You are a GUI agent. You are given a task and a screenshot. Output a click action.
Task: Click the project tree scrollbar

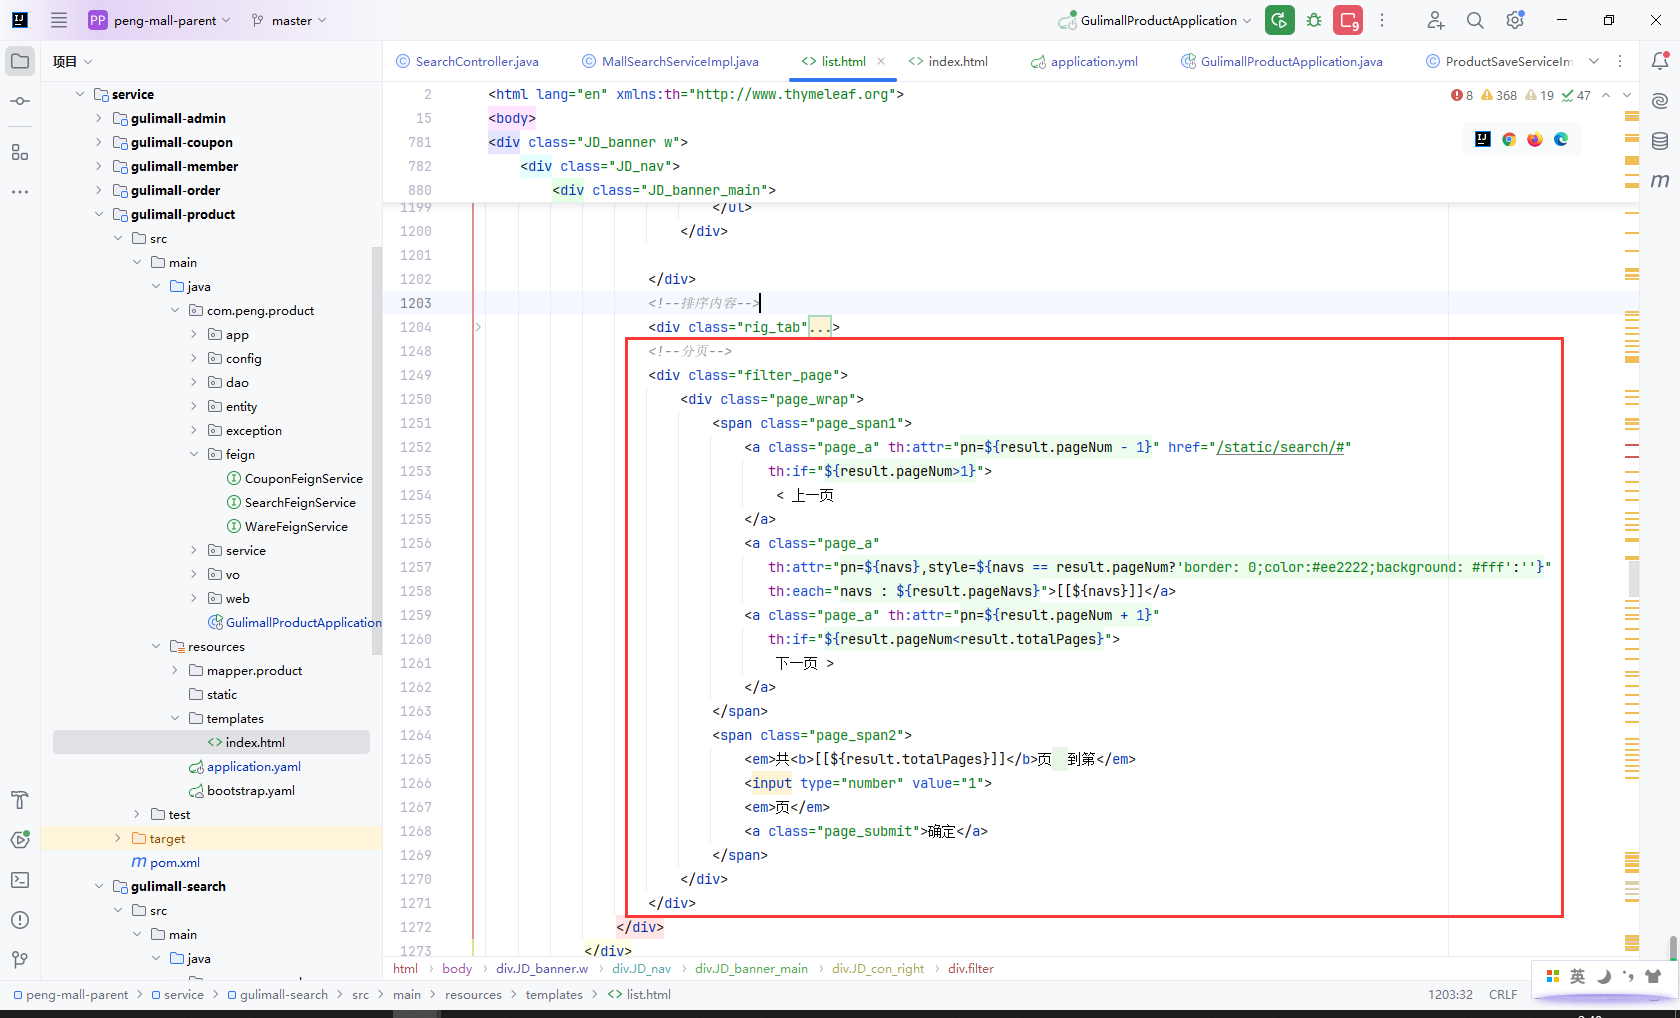377,450
